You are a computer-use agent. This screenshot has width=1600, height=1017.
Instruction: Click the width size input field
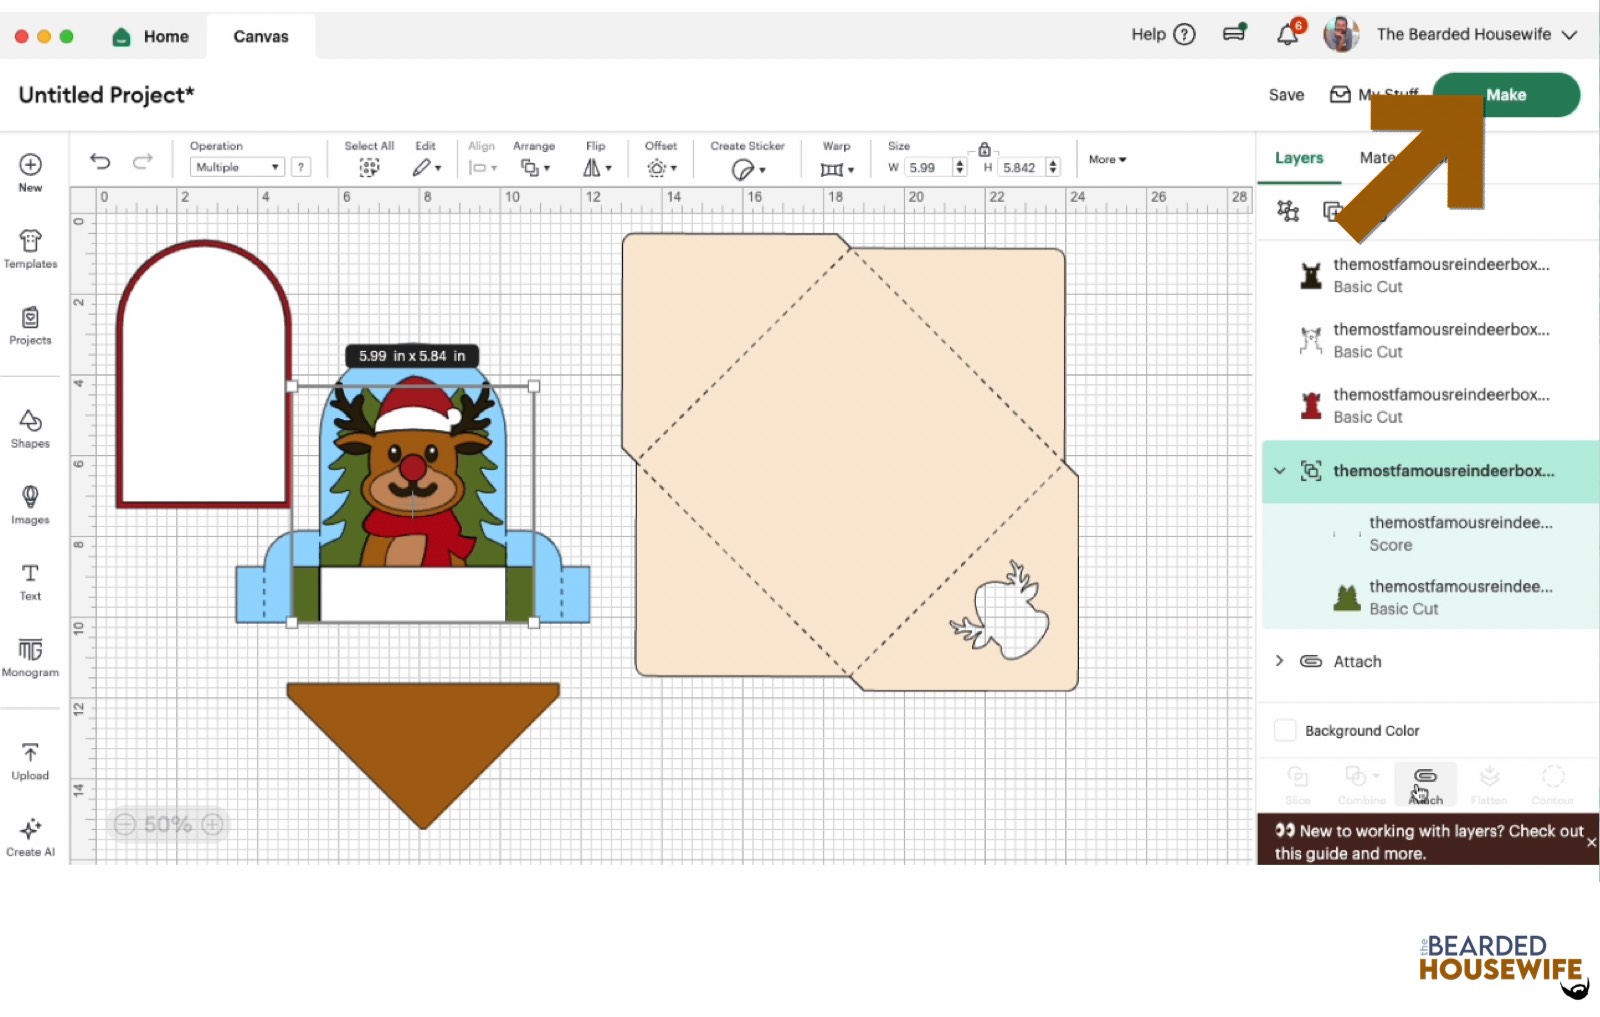coord(928,168)
